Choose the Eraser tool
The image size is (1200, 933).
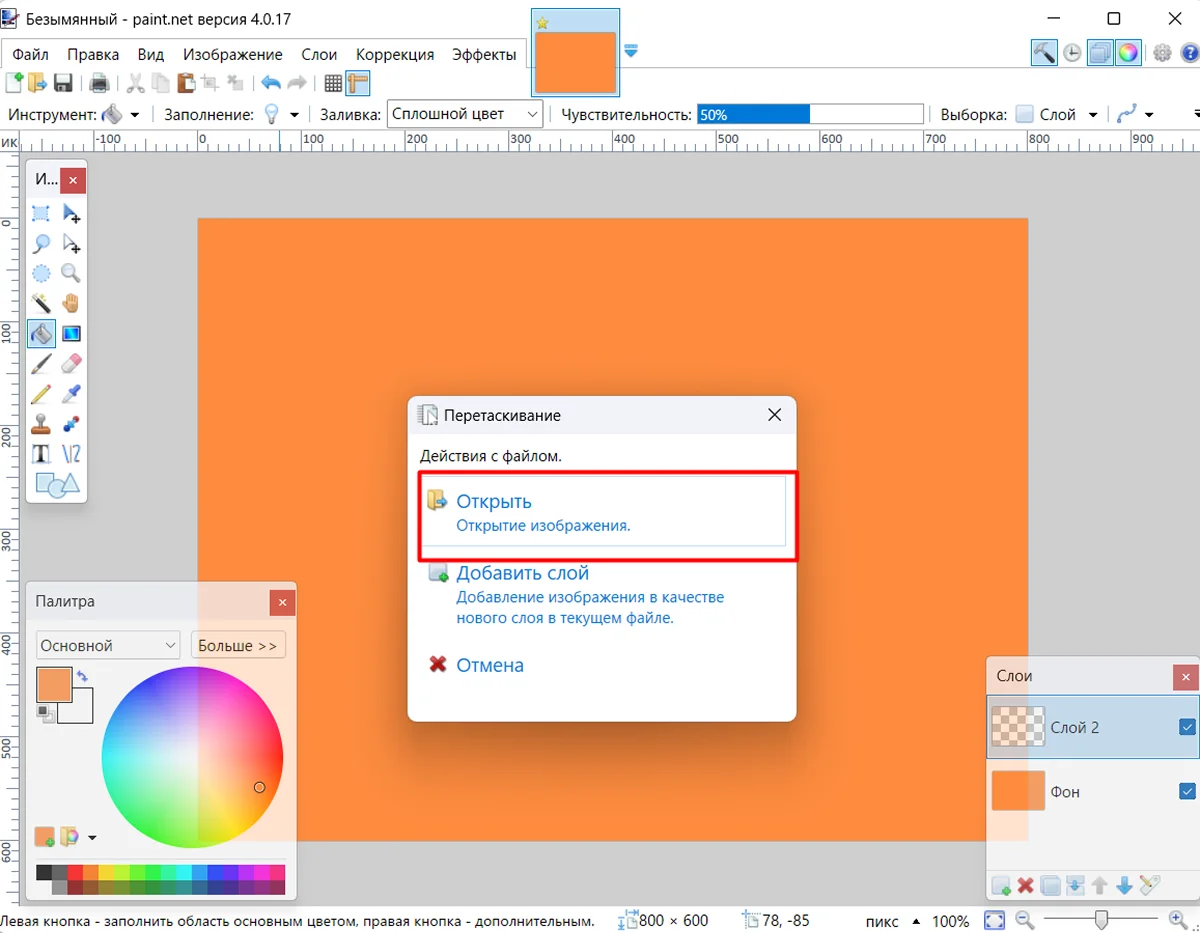click(x=71, y=363)
